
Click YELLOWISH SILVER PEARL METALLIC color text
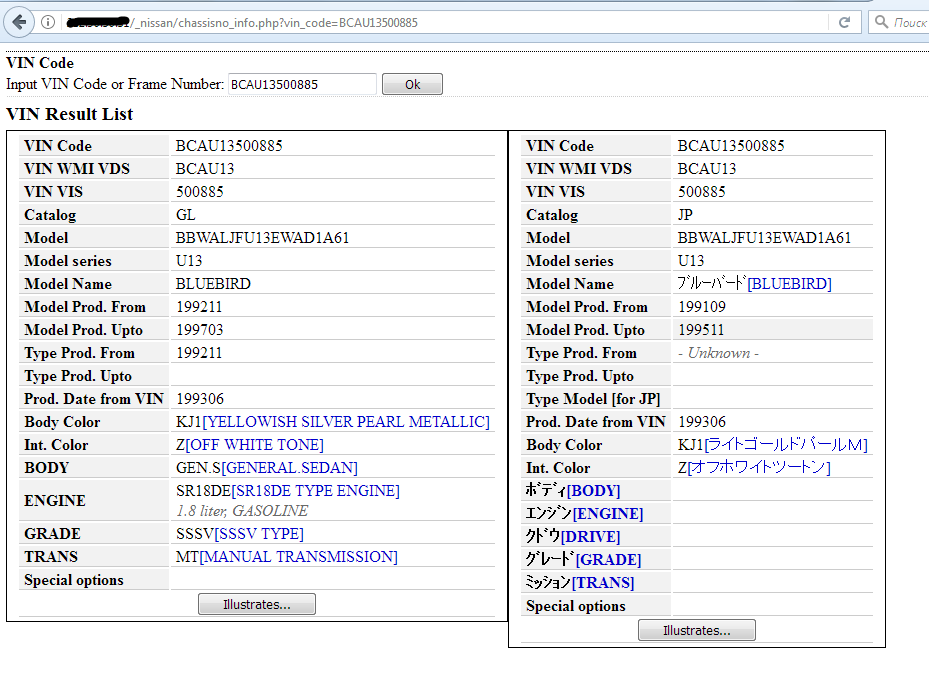point(346,422)
